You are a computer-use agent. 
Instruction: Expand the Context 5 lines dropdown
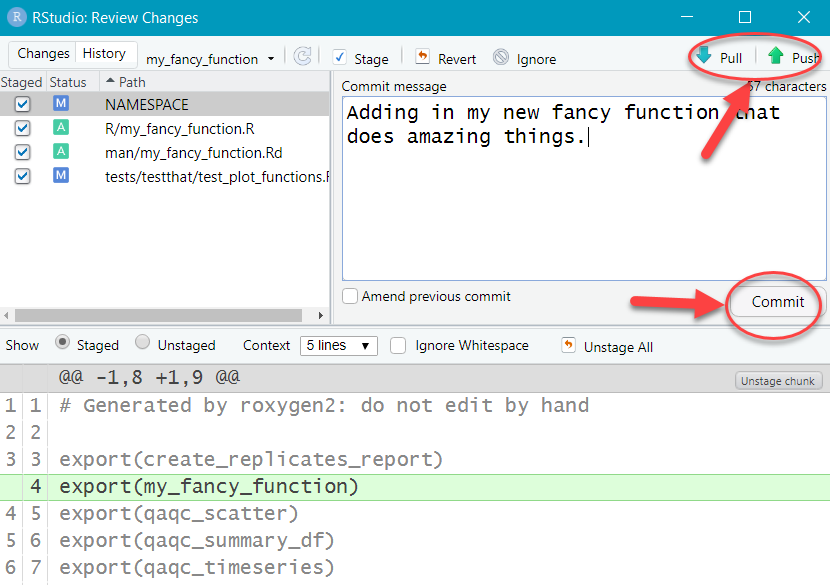pyautogui.click(x=338, y=345)
